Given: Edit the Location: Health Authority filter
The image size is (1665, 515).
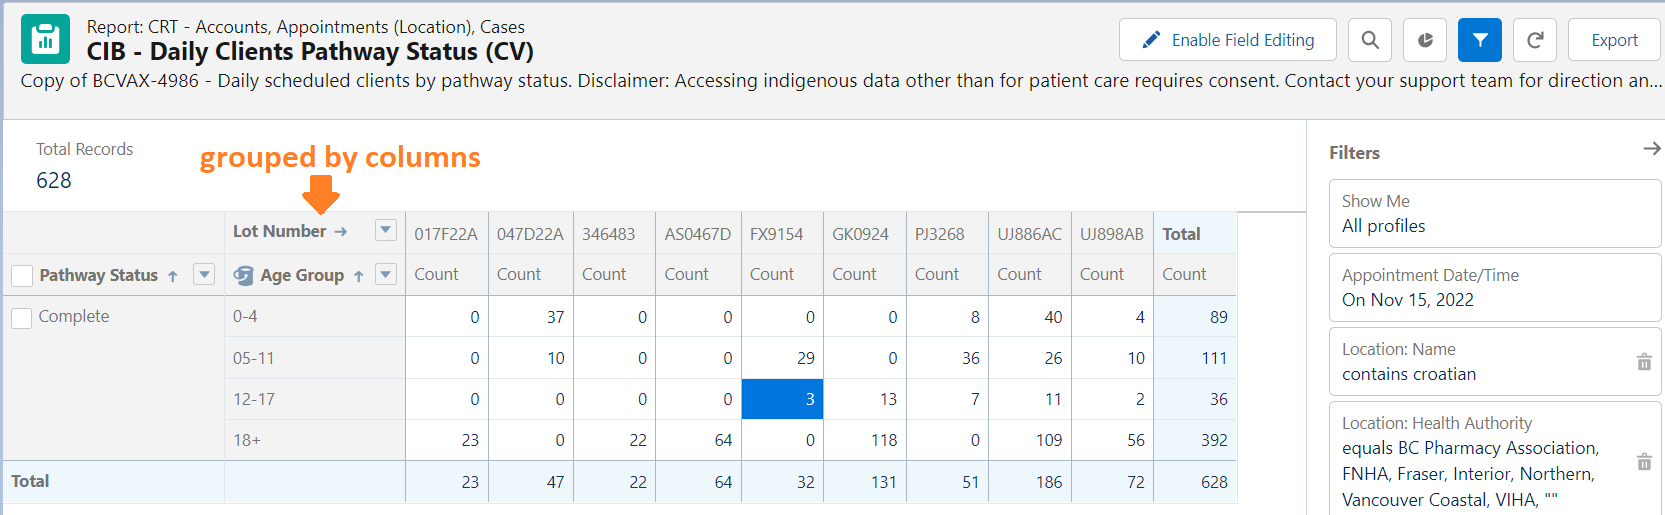Looking at the screenshot, I should 1495,460.
